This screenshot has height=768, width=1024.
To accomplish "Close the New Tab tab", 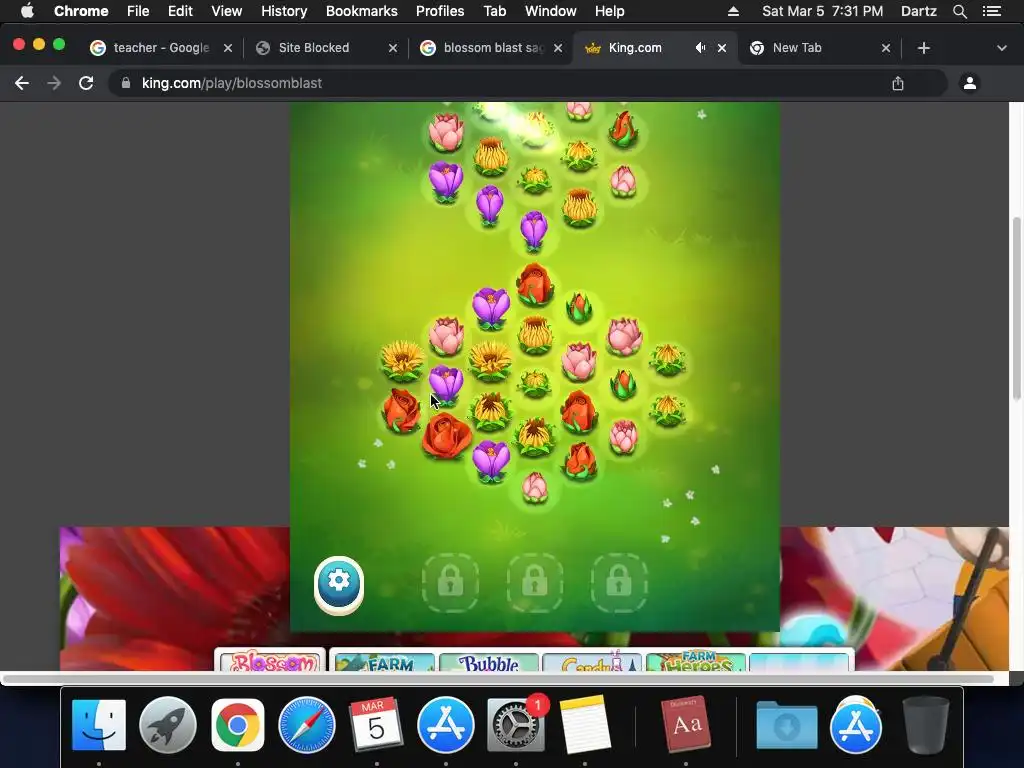I will (x=886, y=48).
